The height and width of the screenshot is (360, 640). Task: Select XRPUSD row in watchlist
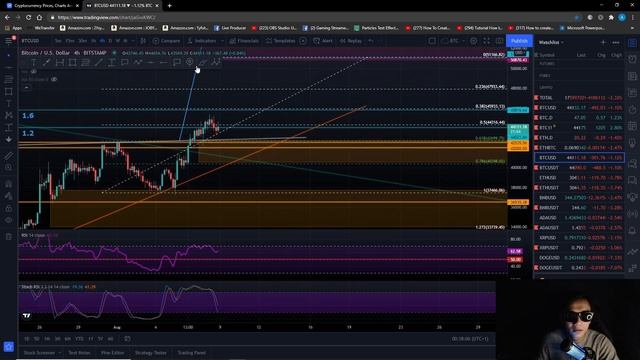(x=579, y=238)
